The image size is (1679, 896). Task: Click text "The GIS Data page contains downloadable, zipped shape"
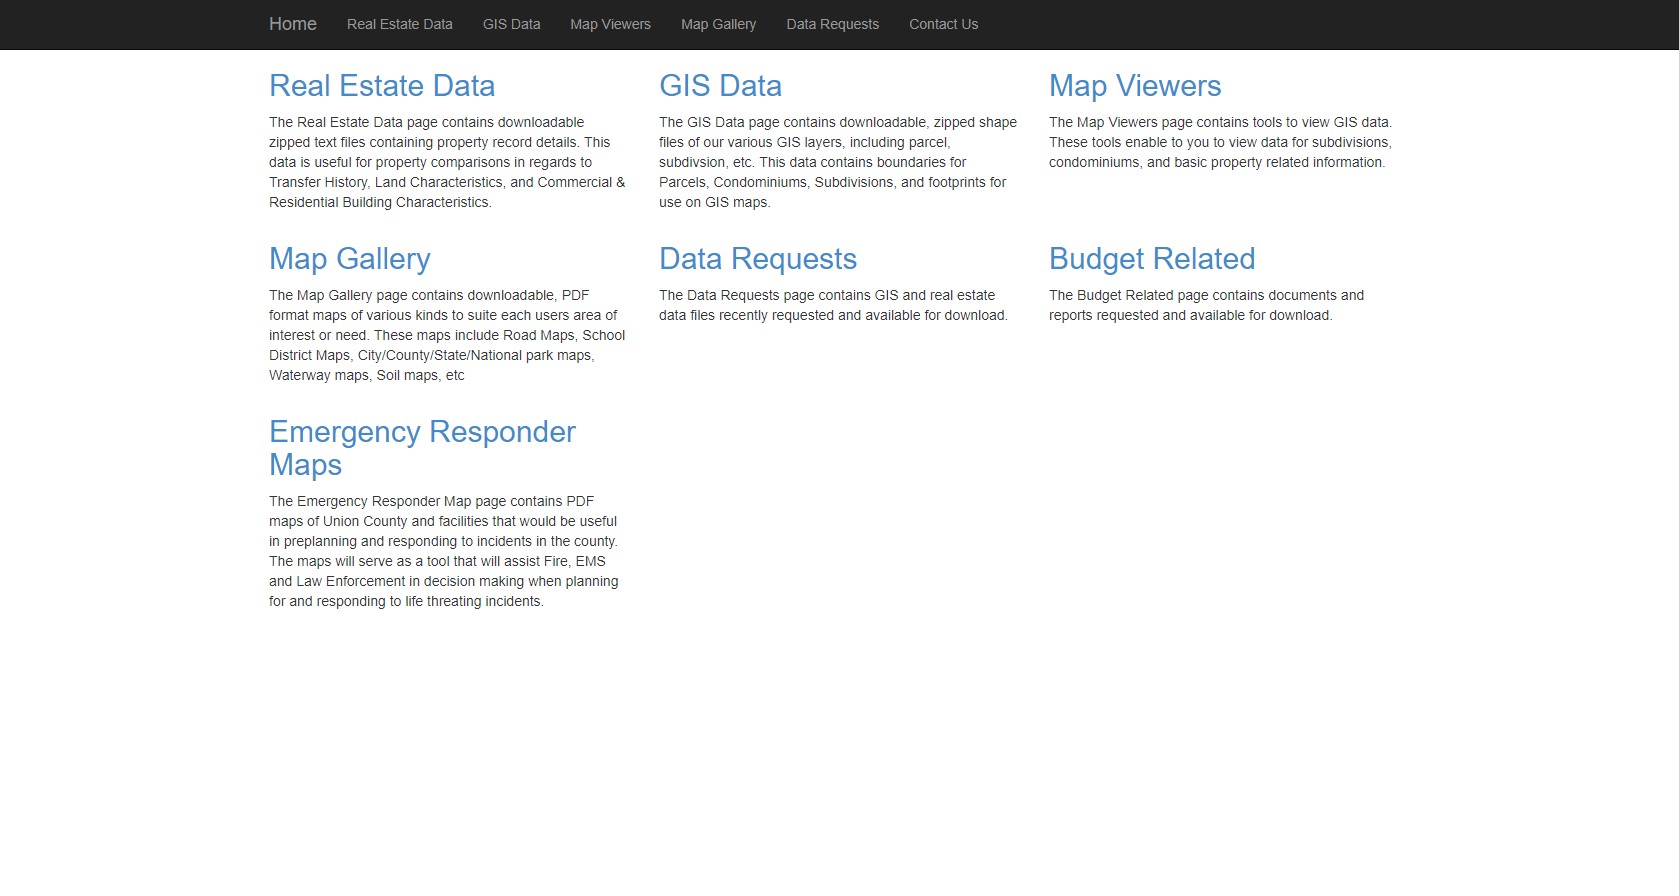point(838,122)
